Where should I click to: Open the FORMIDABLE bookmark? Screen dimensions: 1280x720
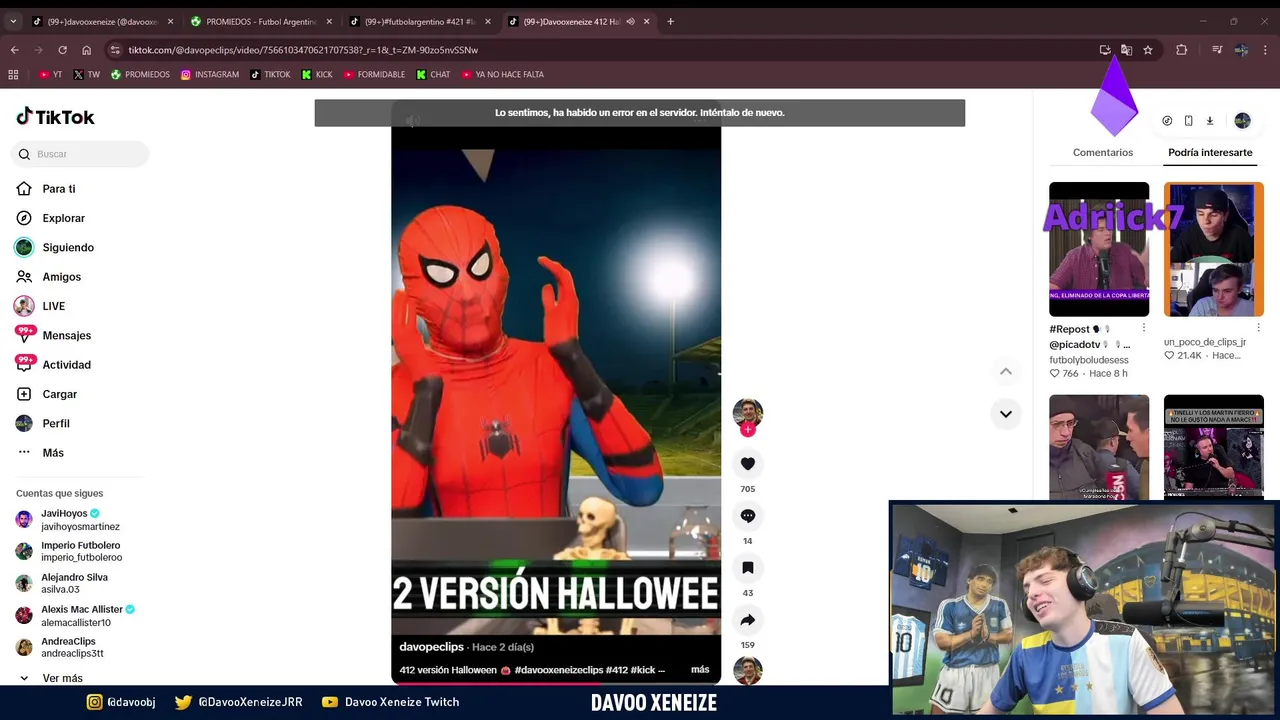(374, 74)
